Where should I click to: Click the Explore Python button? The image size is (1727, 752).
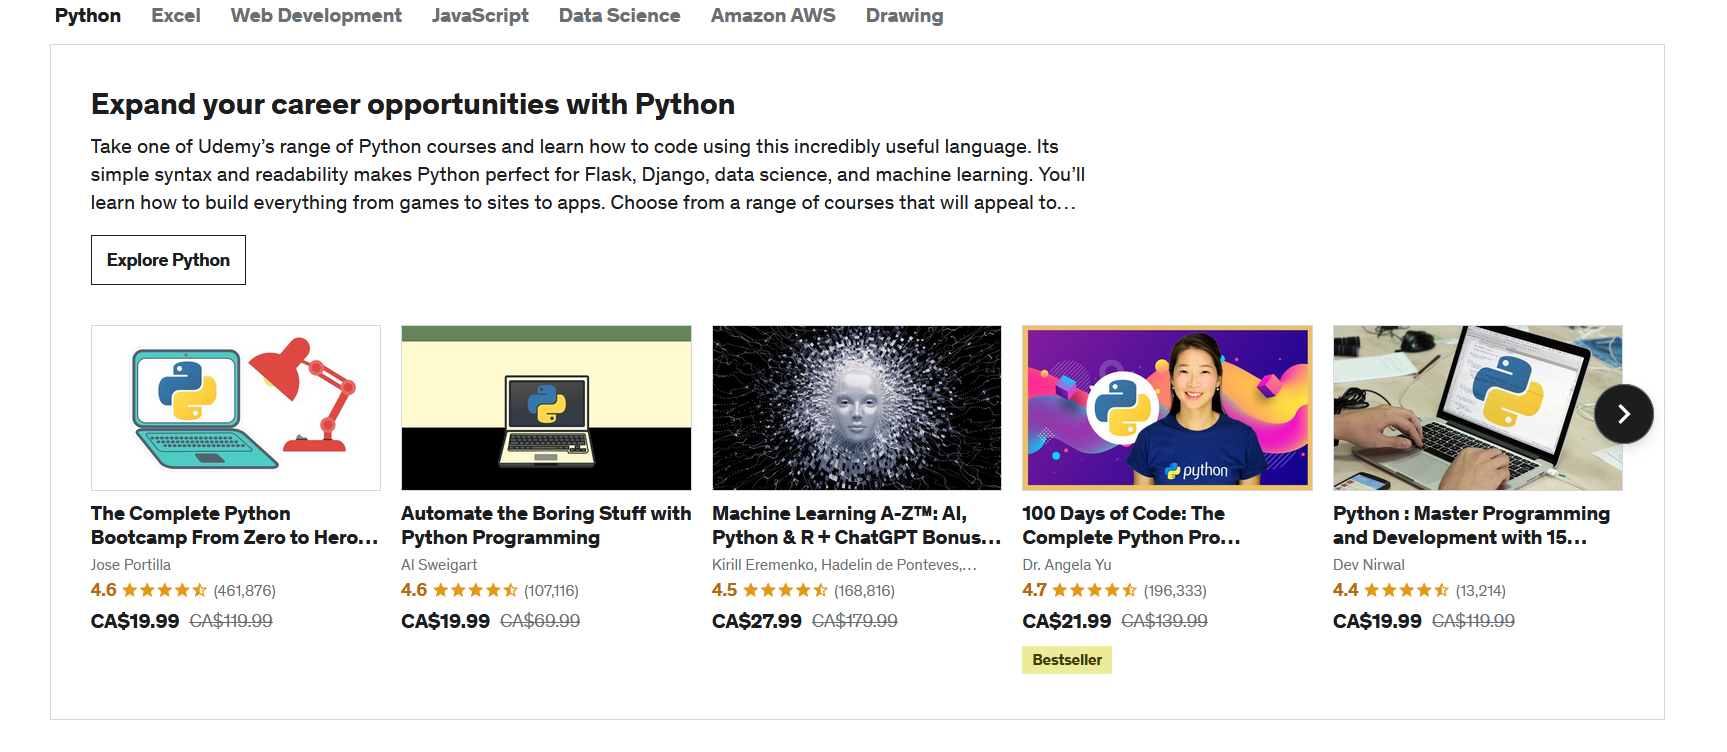click(167, 260)
